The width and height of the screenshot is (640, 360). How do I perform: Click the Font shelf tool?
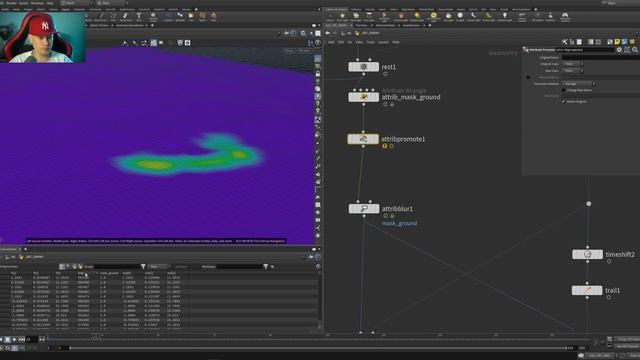[139, 16]
